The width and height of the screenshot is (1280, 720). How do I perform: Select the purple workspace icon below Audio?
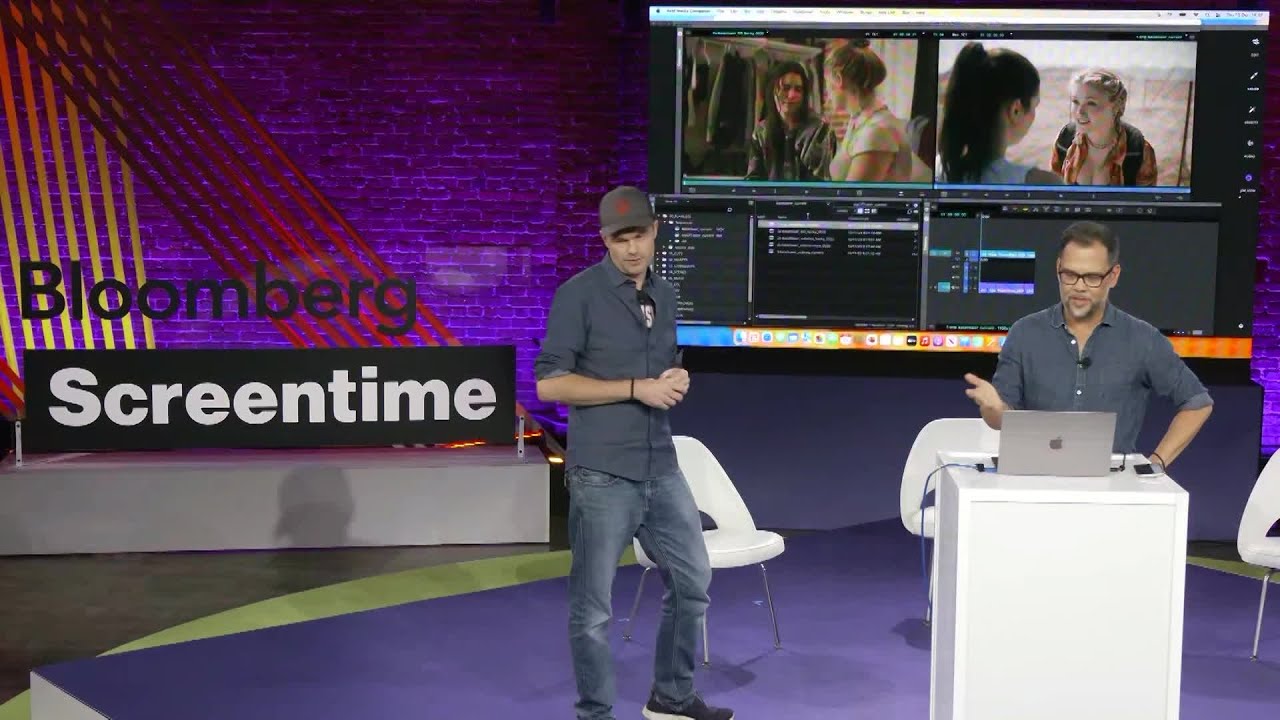click(x=1250, y=179)
